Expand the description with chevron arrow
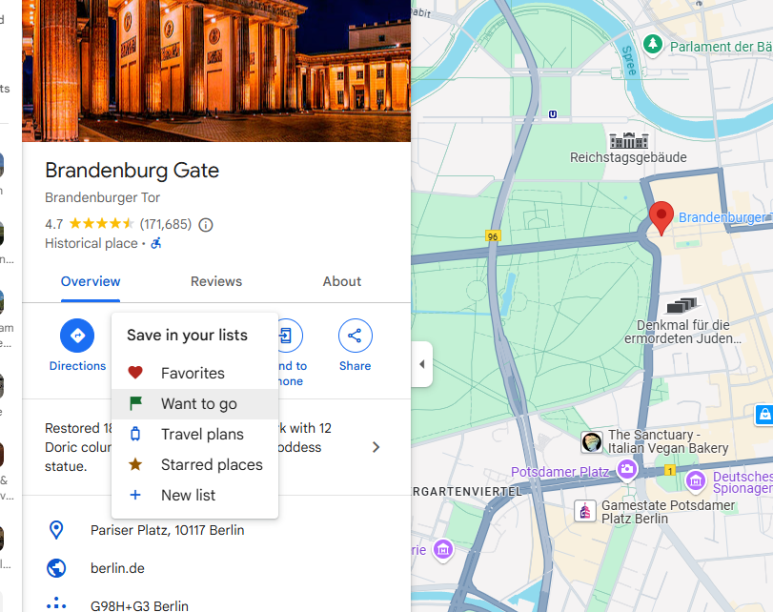Image resolution: width=773 pixels, height=612 pixels. pos(376,447)
